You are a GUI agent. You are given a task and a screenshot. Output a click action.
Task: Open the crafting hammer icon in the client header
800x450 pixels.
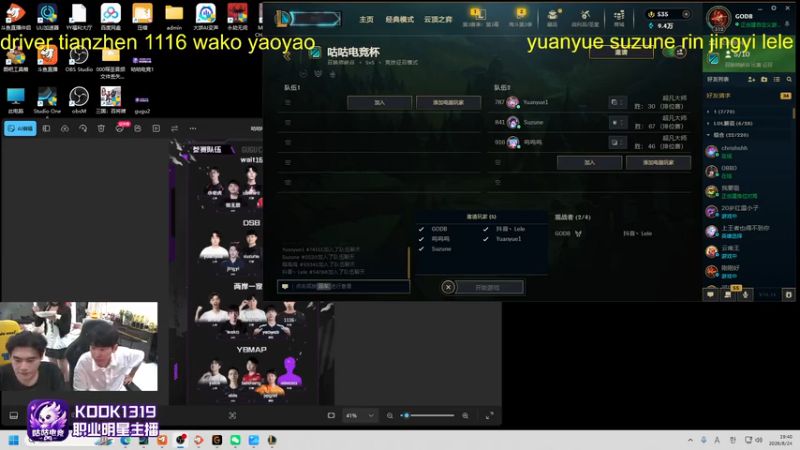pos(585,15)
